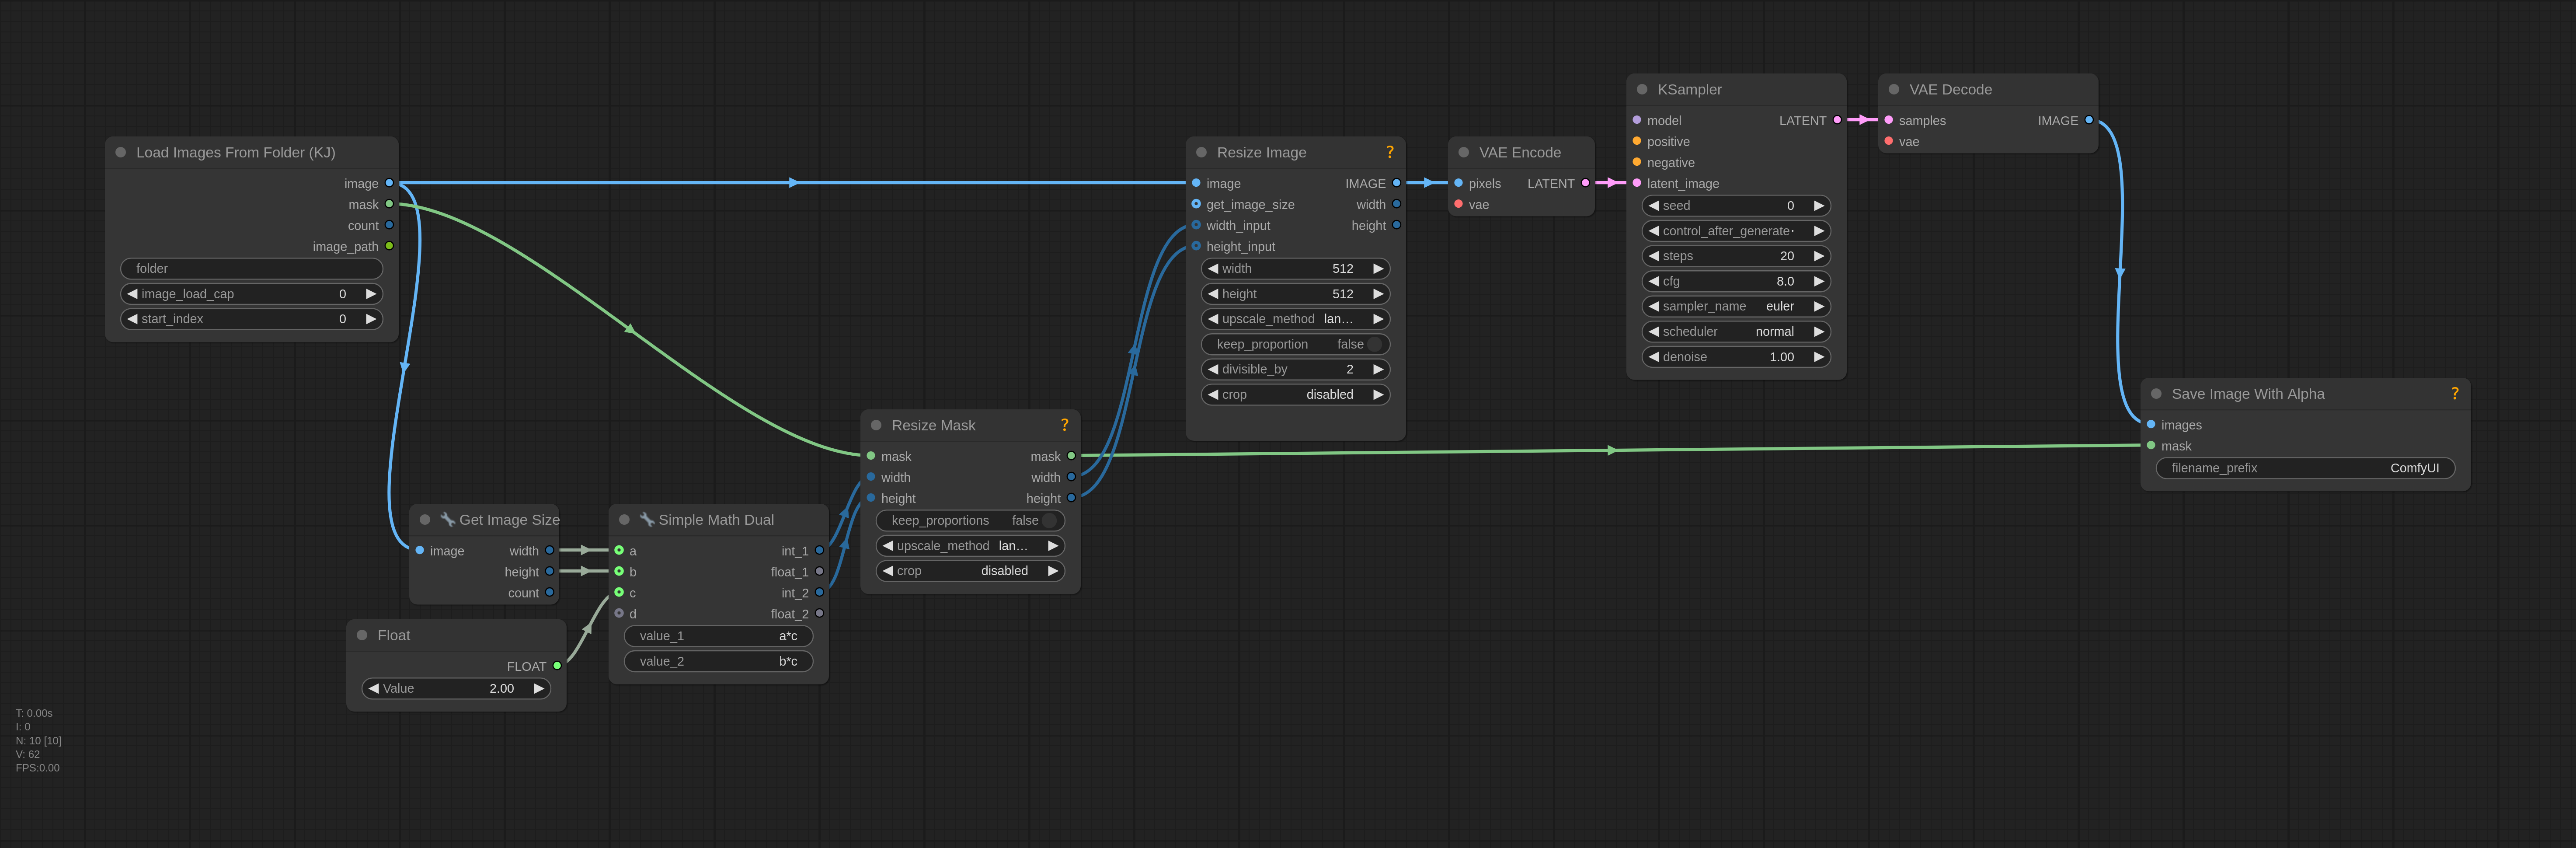Open crop dropdown in Resize Image
2576x848 pixels.
coord(1295,394)
